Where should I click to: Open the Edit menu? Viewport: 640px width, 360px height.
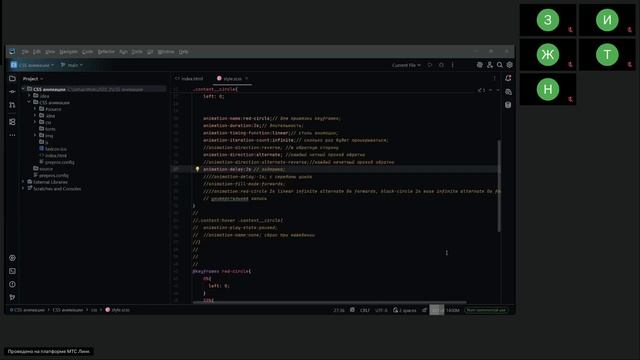[x=37, y=52]
